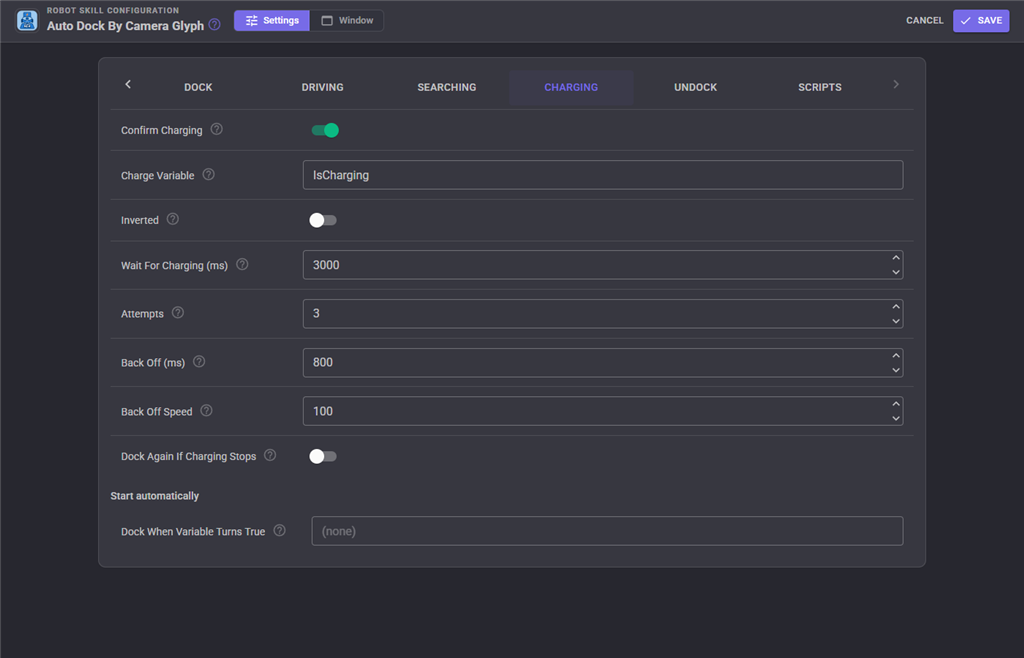This screenshot has height=658, width=1024.
Task: Show help for Dock When Variable Turns True
Action: pos(280,531)
